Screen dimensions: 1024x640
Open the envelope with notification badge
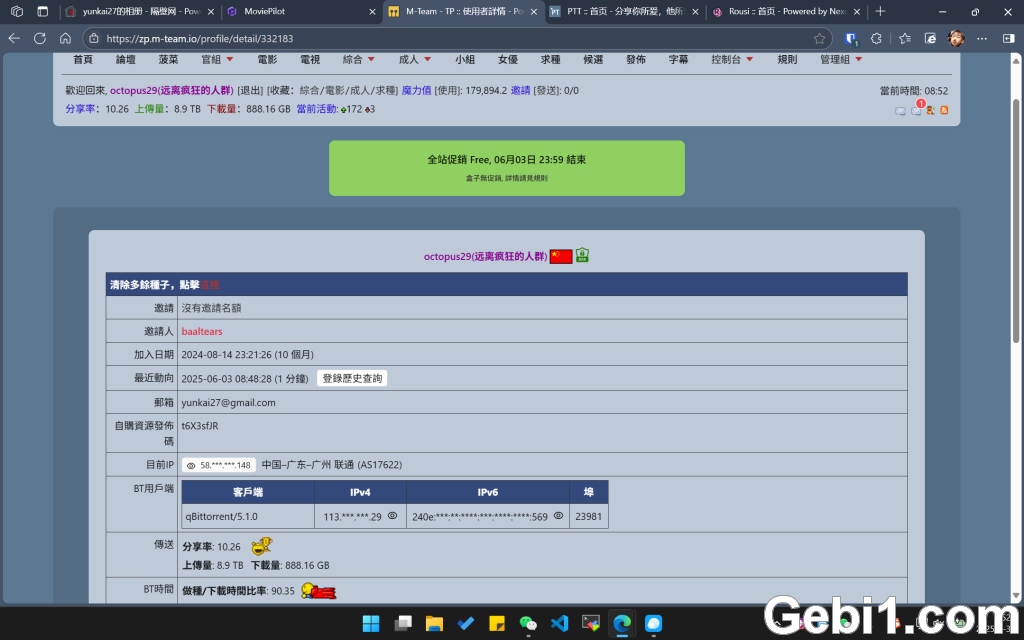916,110
